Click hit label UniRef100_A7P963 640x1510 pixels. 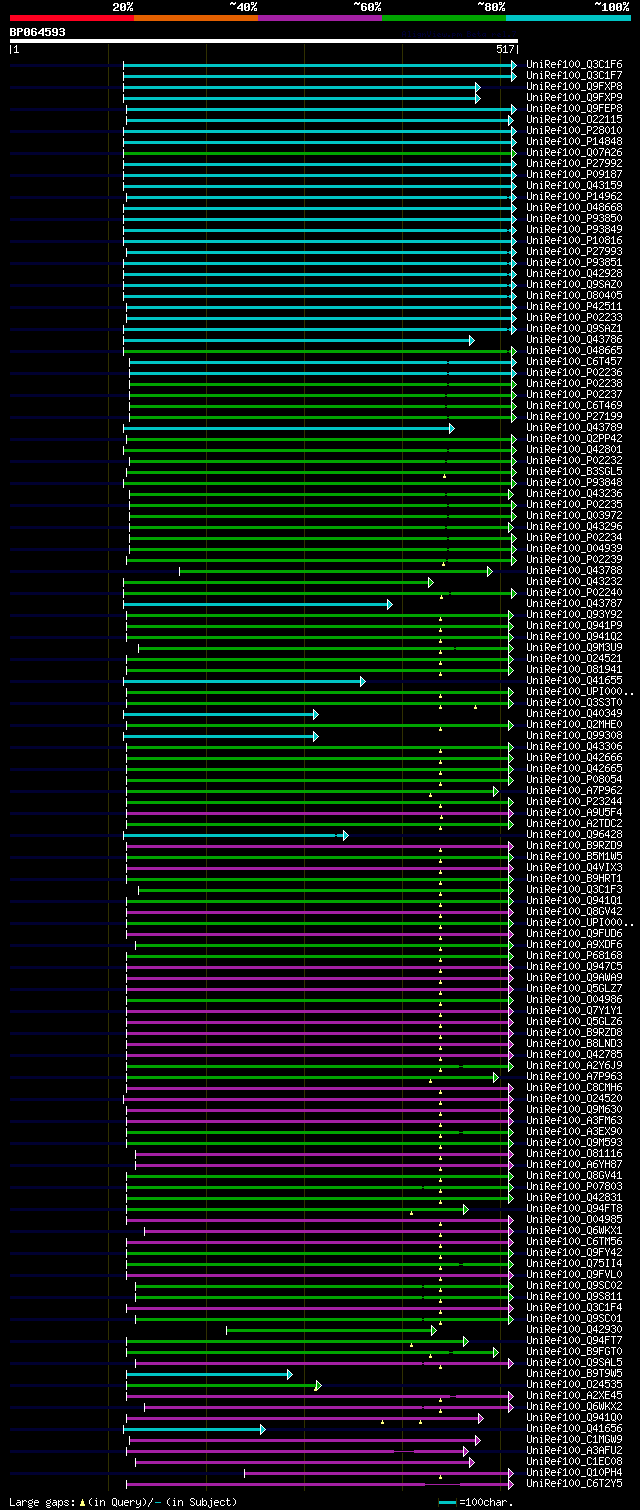click(x=574, y=1077)
